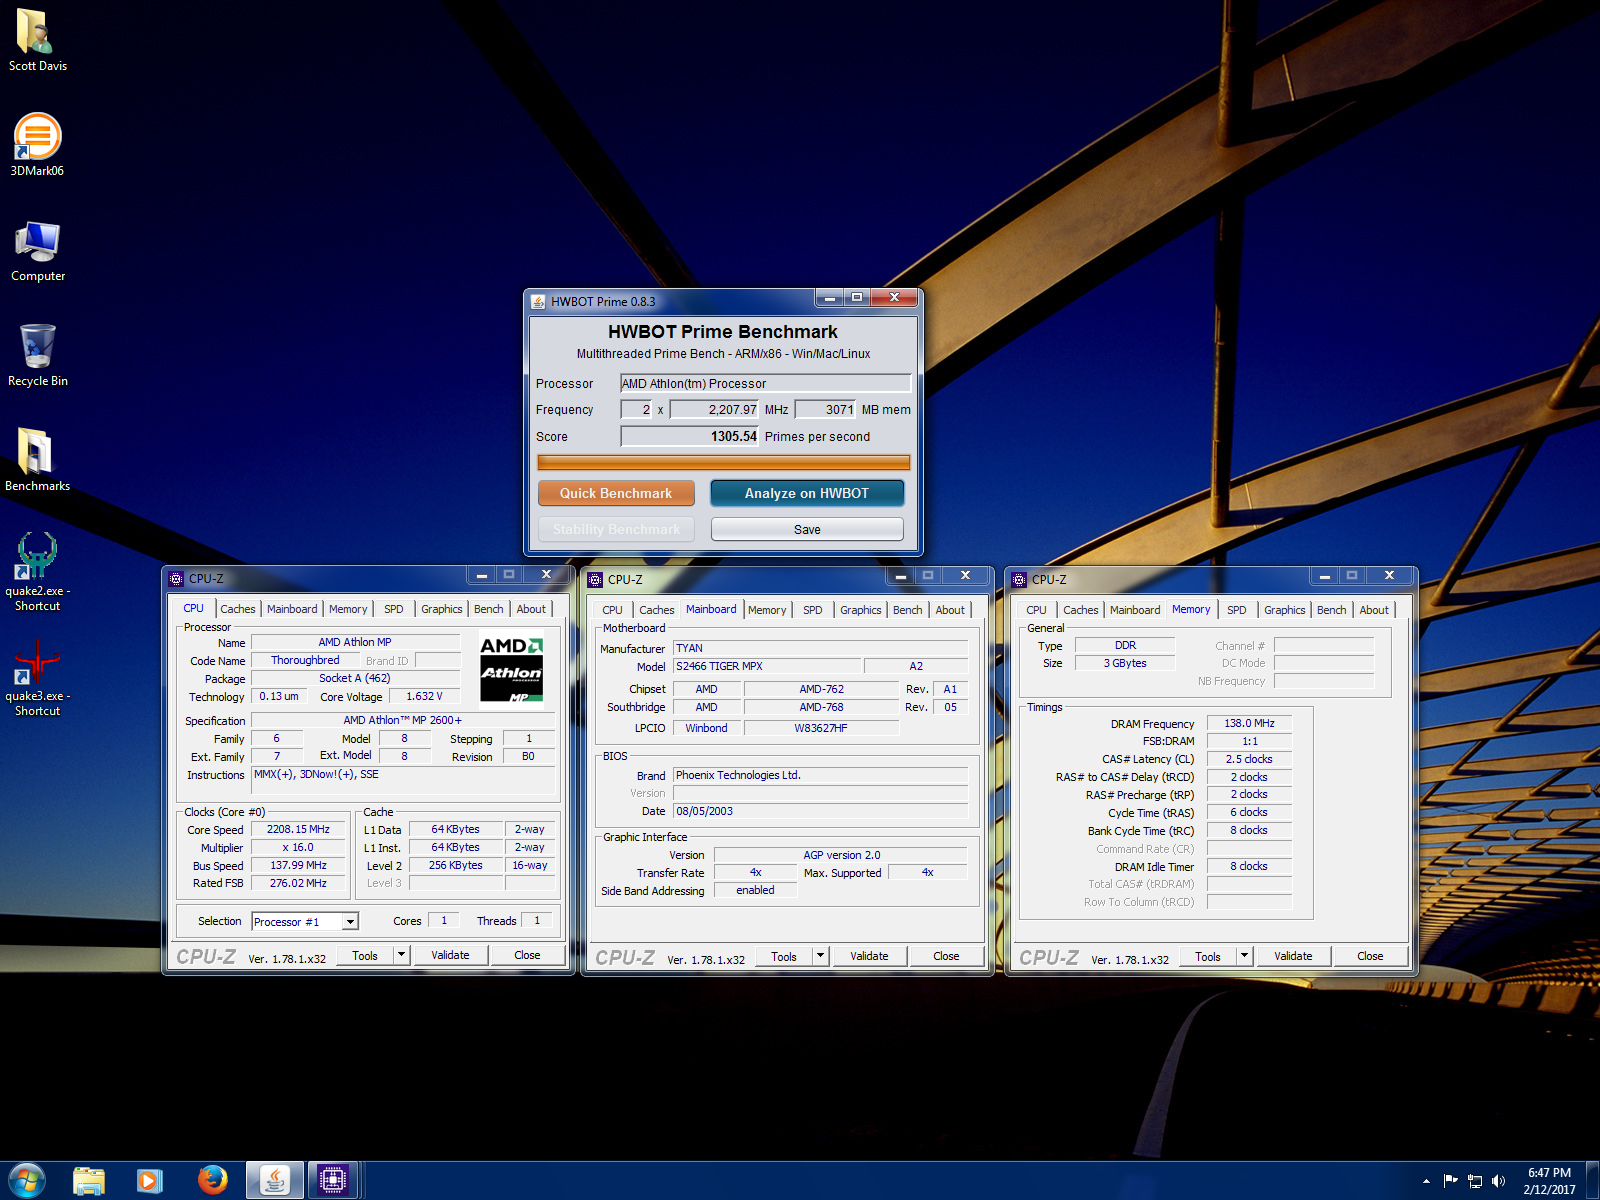Image resolution: width=1600 pixels, height=1200 pixels.
Task: Click the AMD Athlon MP logo in CPU-Z
Action: point(512,668)
